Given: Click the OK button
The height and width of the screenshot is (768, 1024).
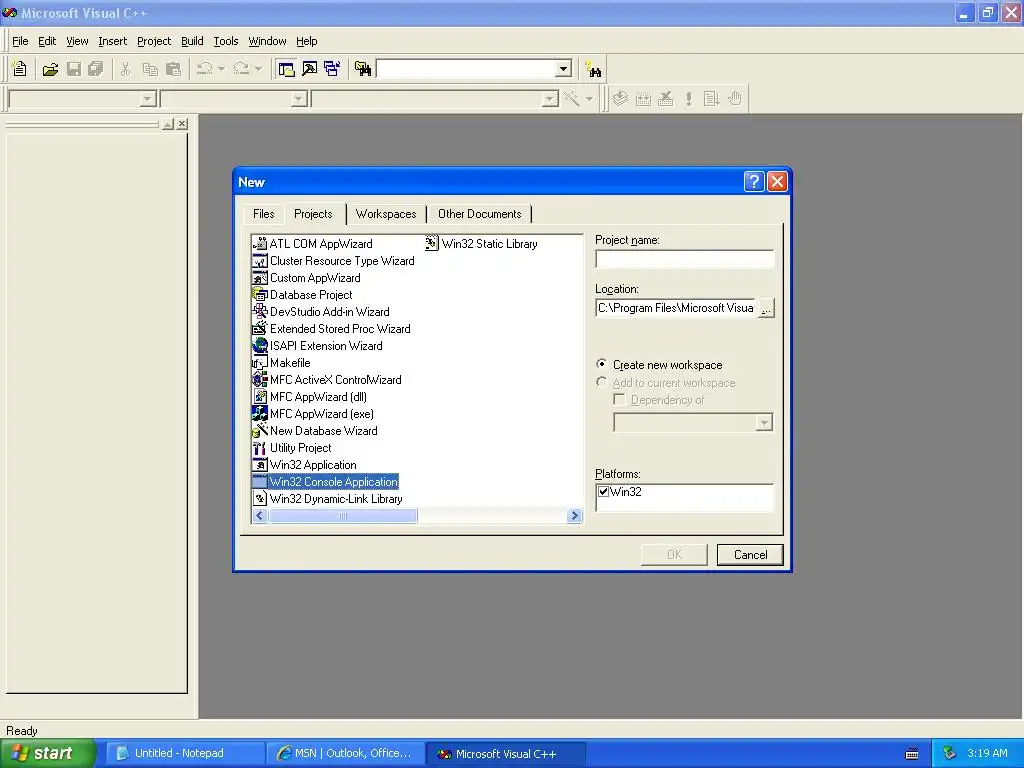Looking at the screenshot, I should pos(674,554).
